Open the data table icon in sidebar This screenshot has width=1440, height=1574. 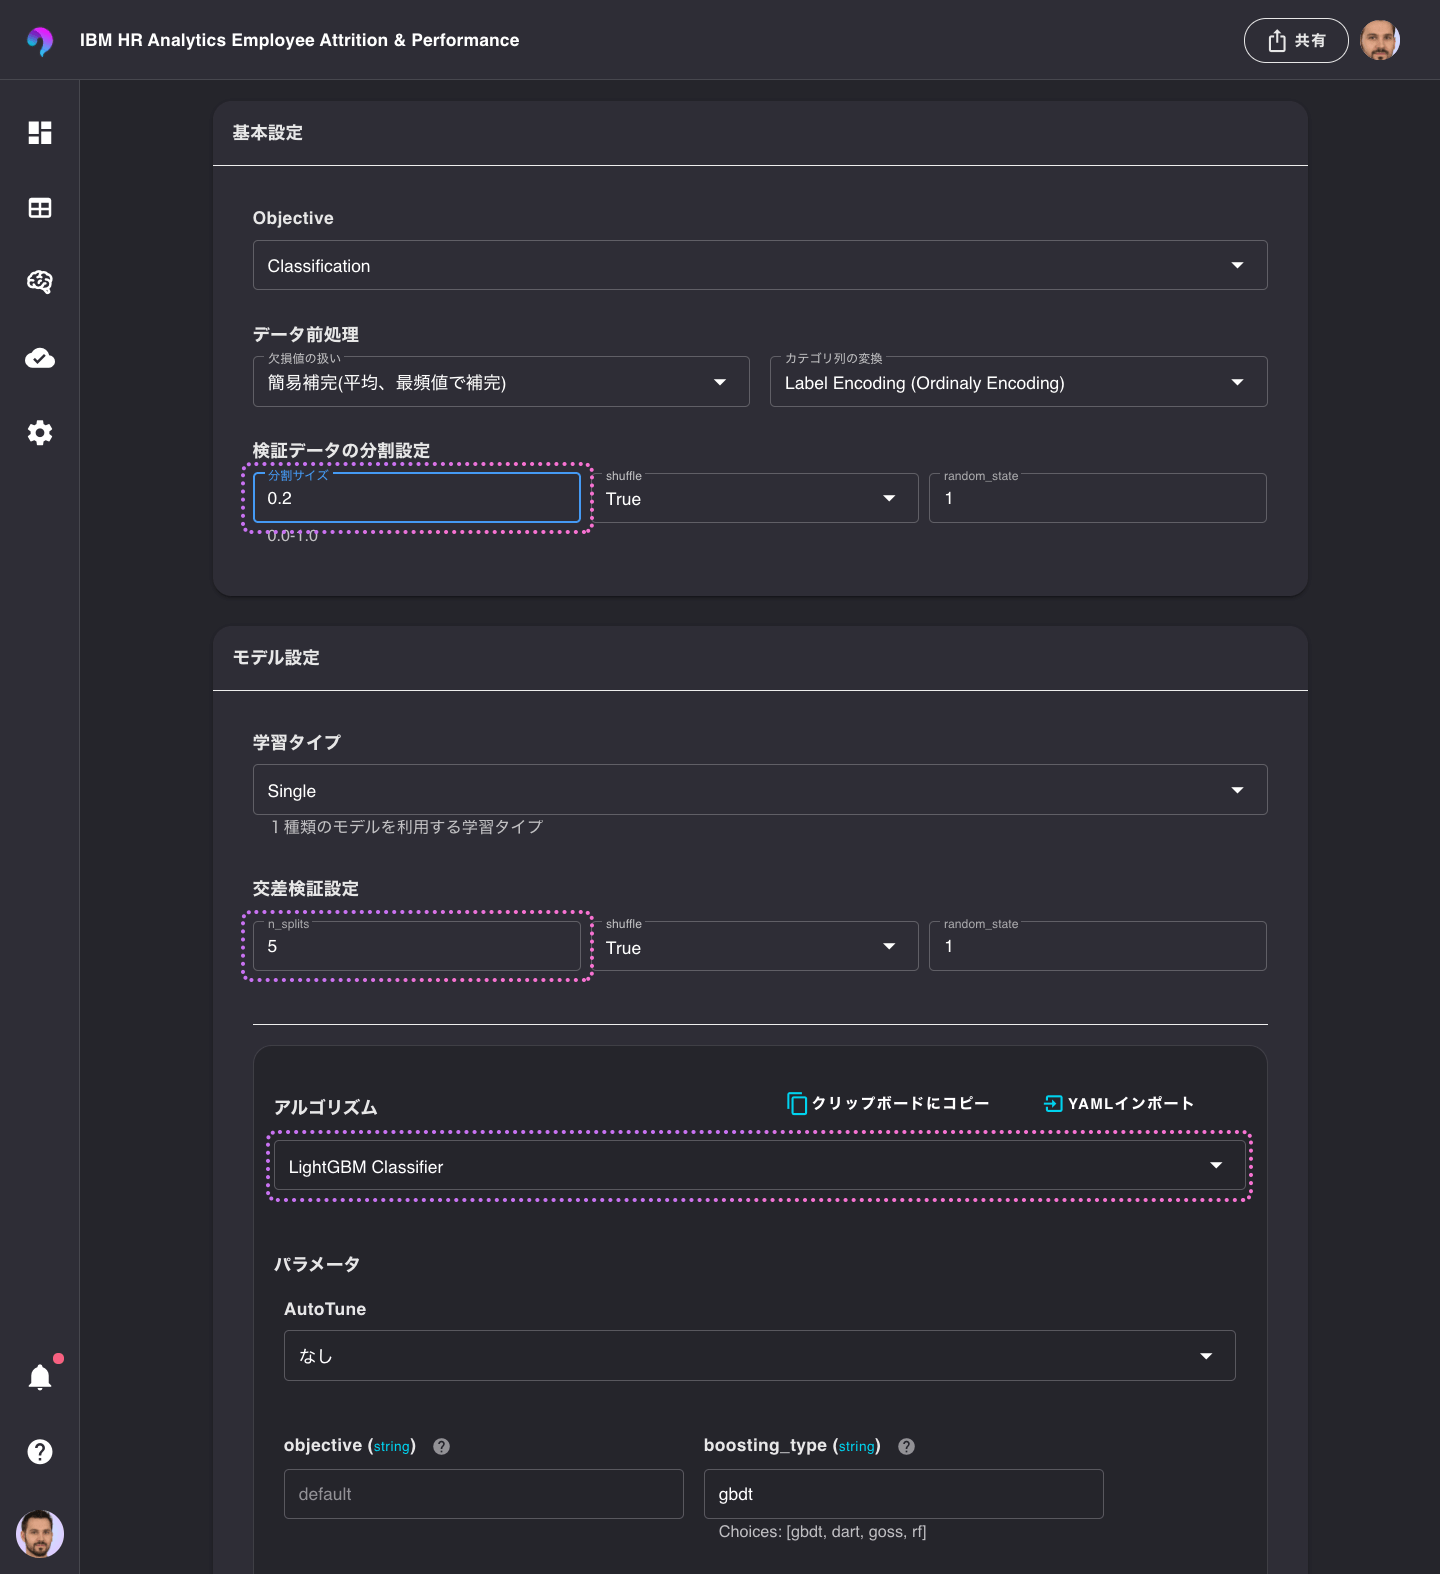coord(40,208)
